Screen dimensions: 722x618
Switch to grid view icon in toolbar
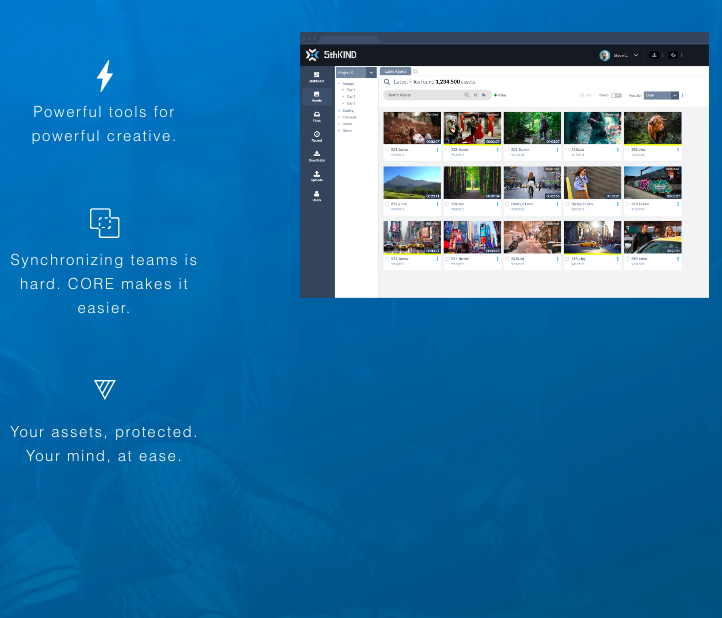pyautogui.click(x=582, y=95)
